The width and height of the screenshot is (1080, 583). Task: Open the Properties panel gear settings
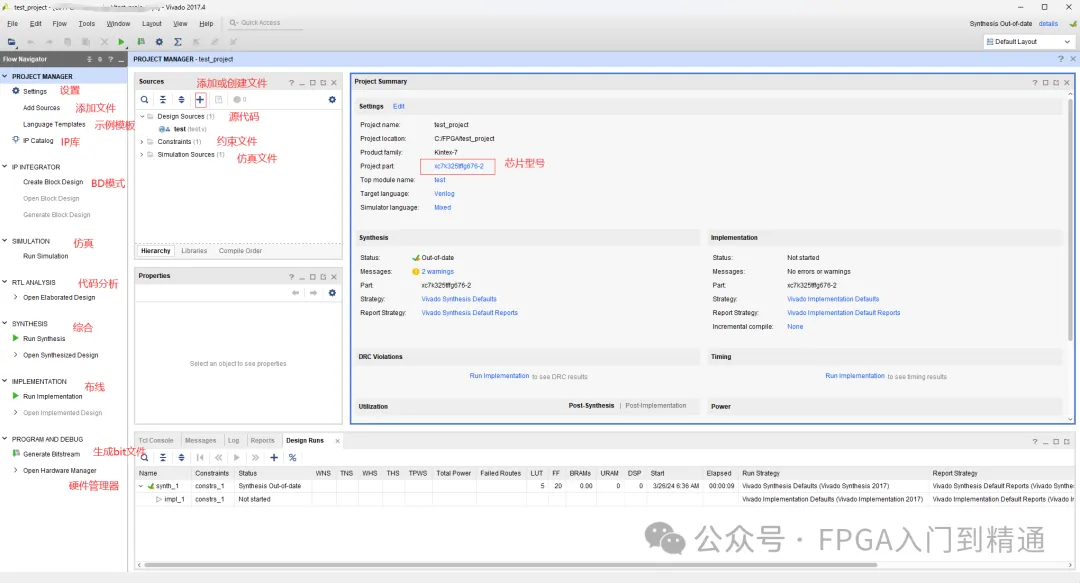(332, 293)
